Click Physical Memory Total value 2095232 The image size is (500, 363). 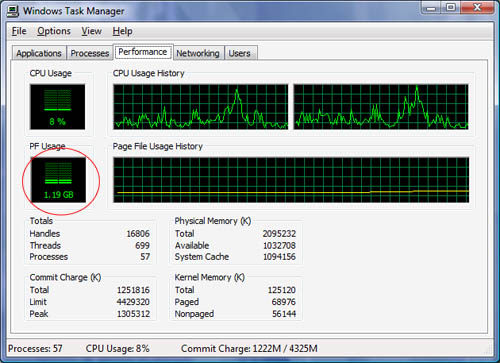pos(279,234)
